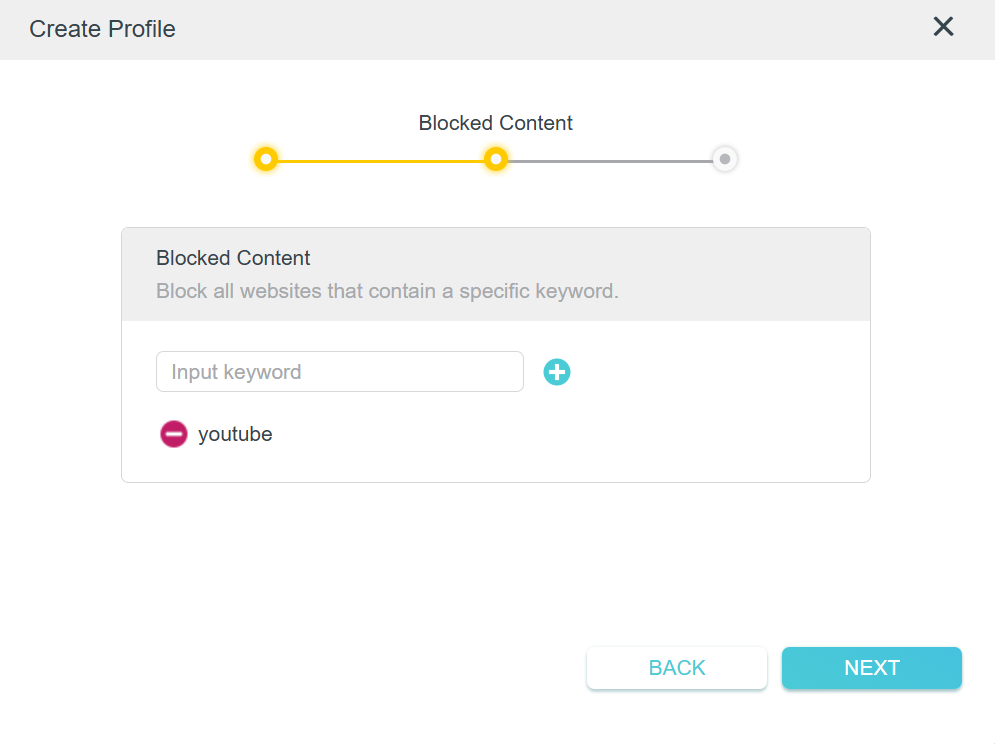995x744 pixels.
Task: Remove the youtube keyword with minus icon
Action: [173, 434]
